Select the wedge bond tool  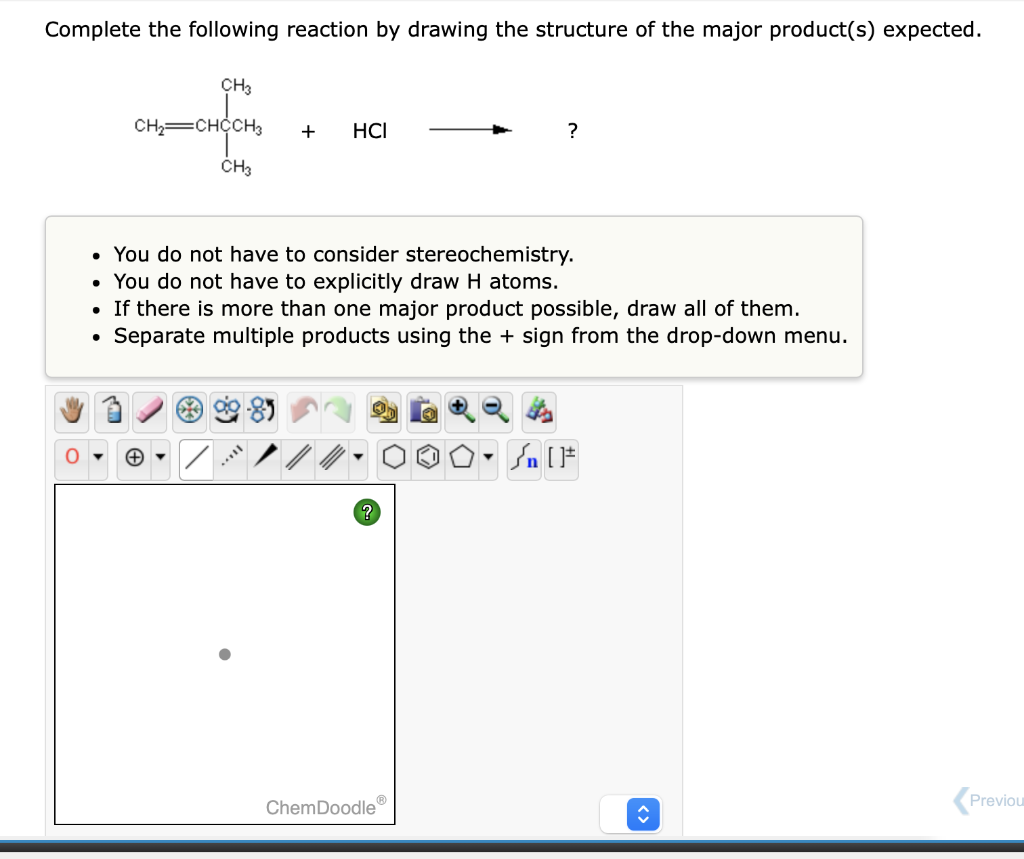pyautogui.click(x=265, y=459)
